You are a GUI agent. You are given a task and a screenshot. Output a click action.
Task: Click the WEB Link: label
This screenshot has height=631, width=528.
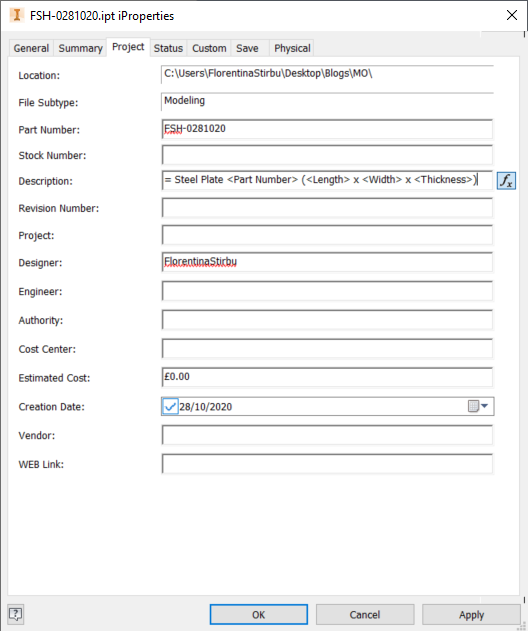coord(41,464)
